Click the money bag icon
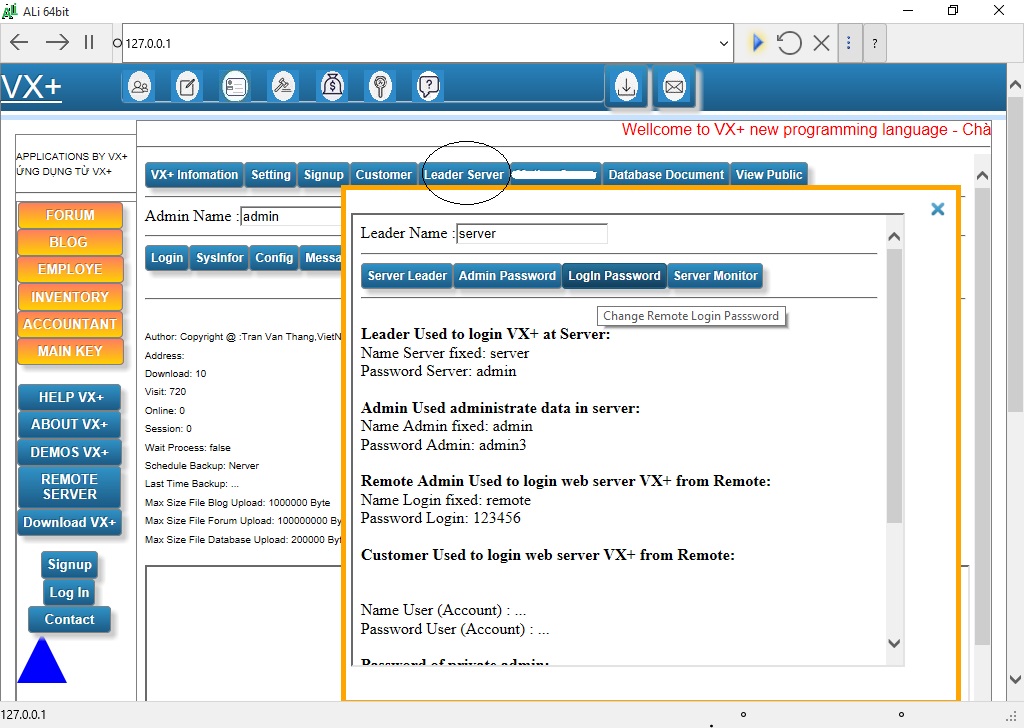The height and width of the screenshot is (728, 1024). [x=332, y=87]
